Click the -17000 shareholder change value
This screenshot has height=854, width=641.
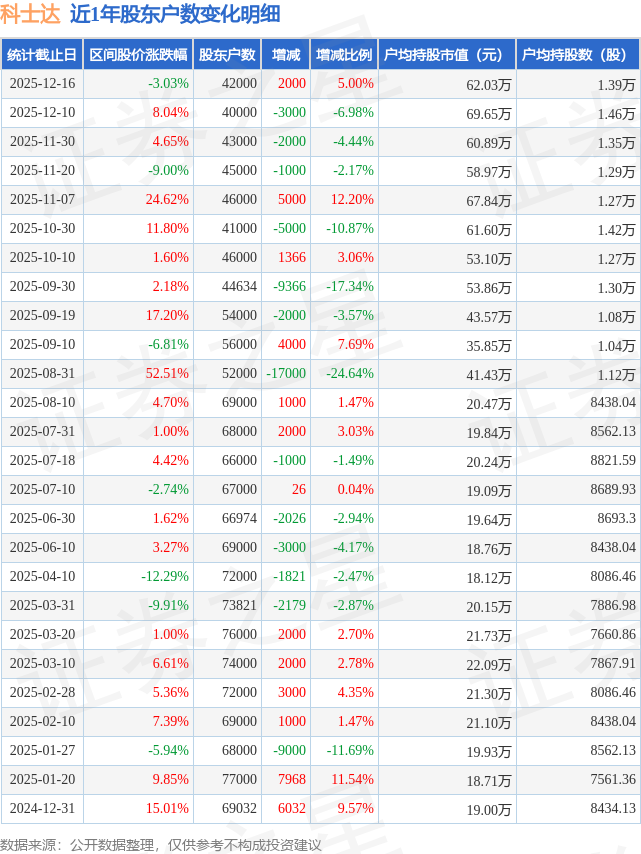[x=285, y=374]
